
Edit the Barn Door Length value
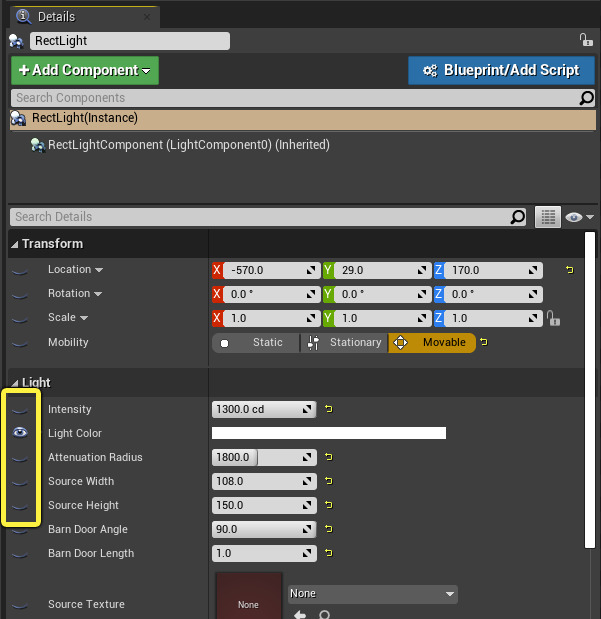264,553
